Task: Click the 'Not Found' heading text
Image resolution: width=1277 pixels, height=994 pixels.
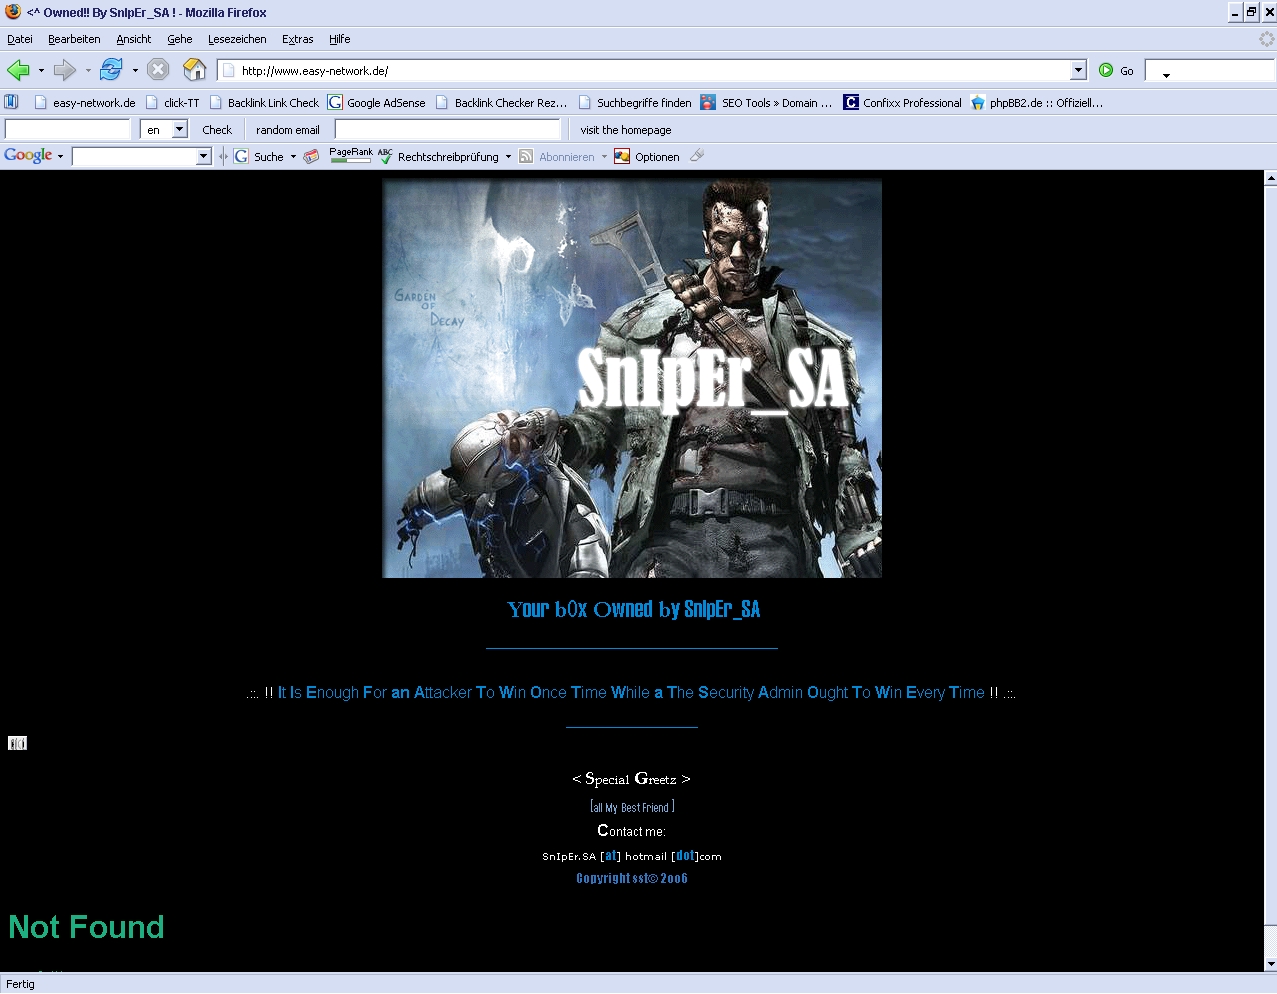Action: (86, 927)
